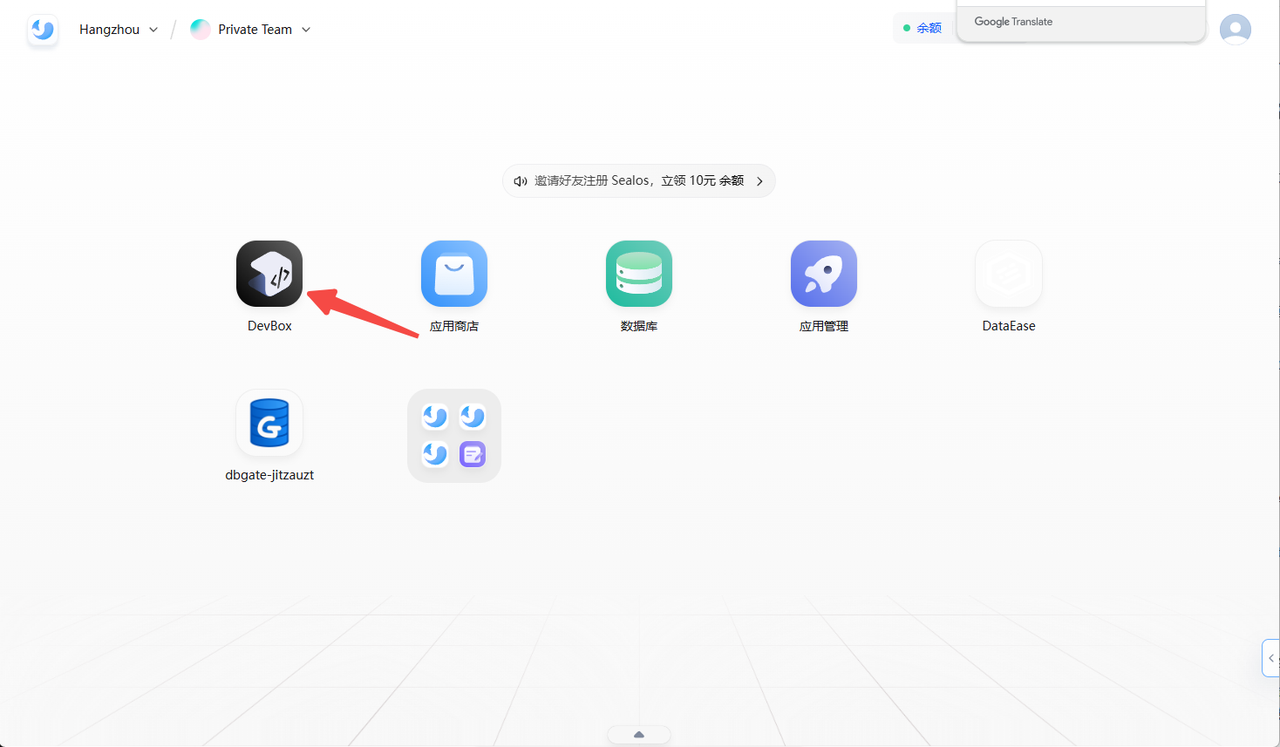The image size is (1280, 747).
Task: Click the 数据库 label text
Action: click(x=639, y=326)
